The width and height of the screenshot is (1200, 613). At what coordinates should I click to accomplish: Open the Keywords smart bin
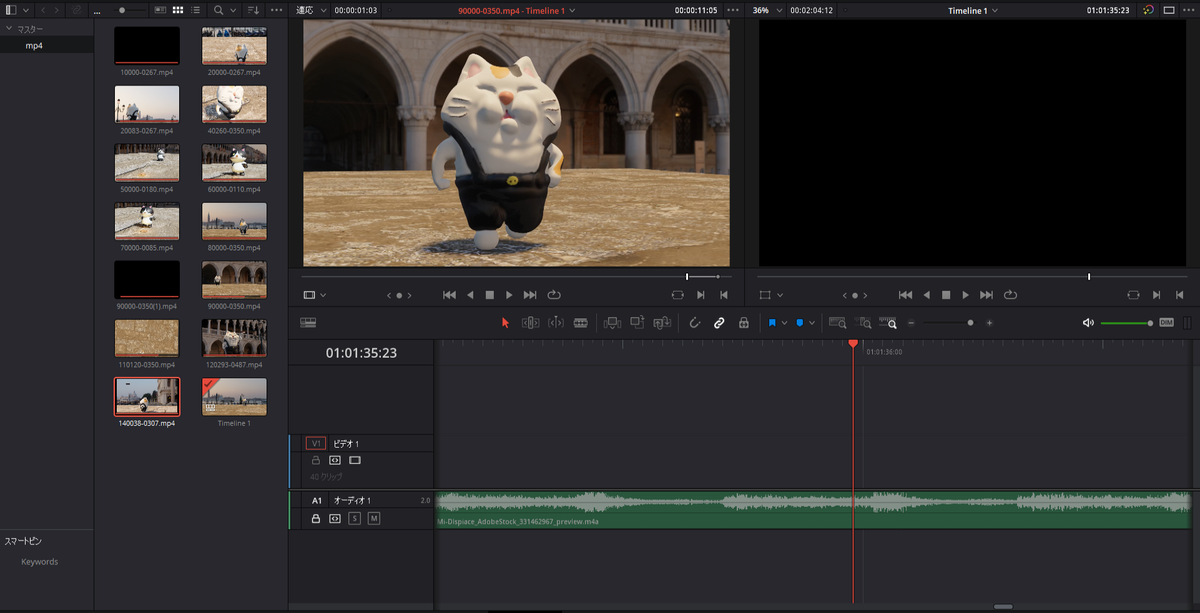click(x=40, y=562)
